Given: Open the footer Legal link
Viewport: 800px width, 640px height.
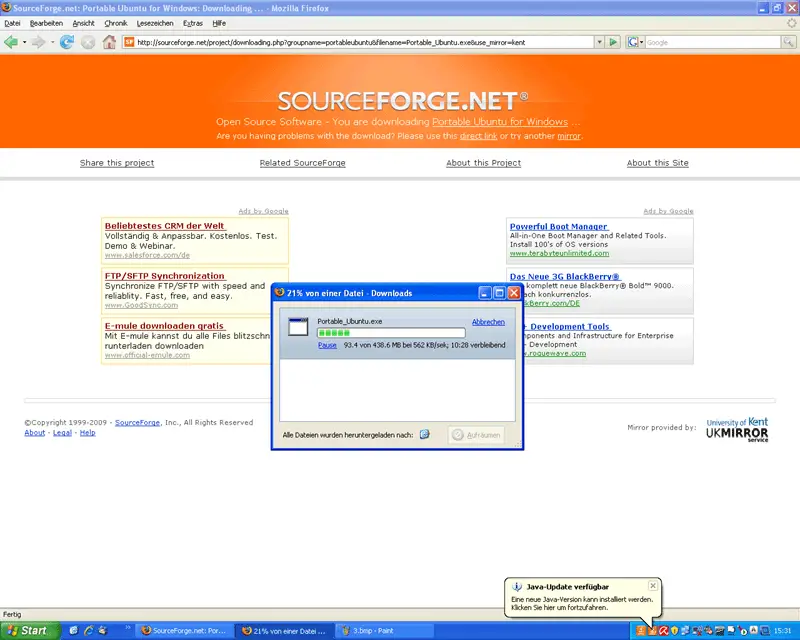Looking at the screenshot, I should point(62,432).
